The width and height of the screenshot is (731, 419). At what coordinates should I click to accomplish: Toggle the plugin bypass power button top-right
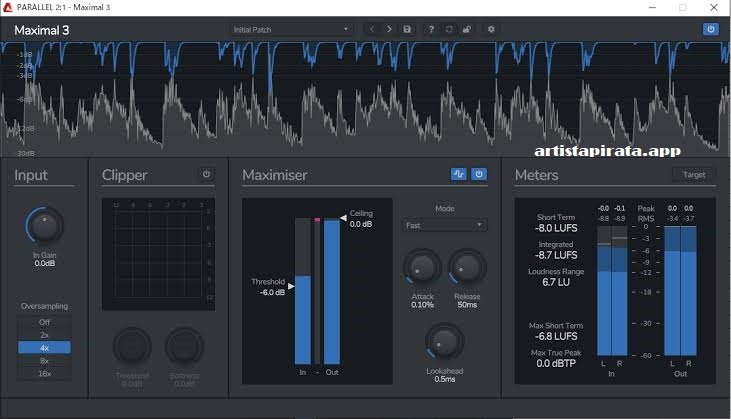[710, 29]
